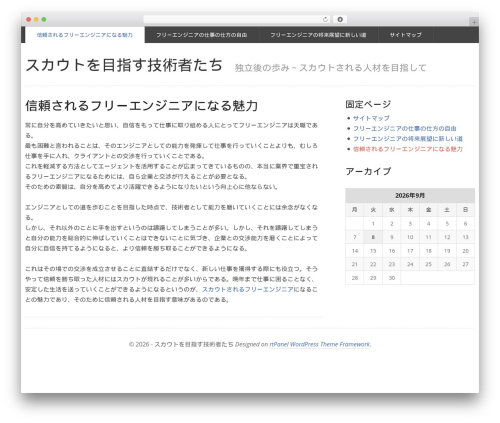Click sidebar link フリーエンジニアの将来展望に新しい道
The image size is (500, 423).
tap(408, 139)
